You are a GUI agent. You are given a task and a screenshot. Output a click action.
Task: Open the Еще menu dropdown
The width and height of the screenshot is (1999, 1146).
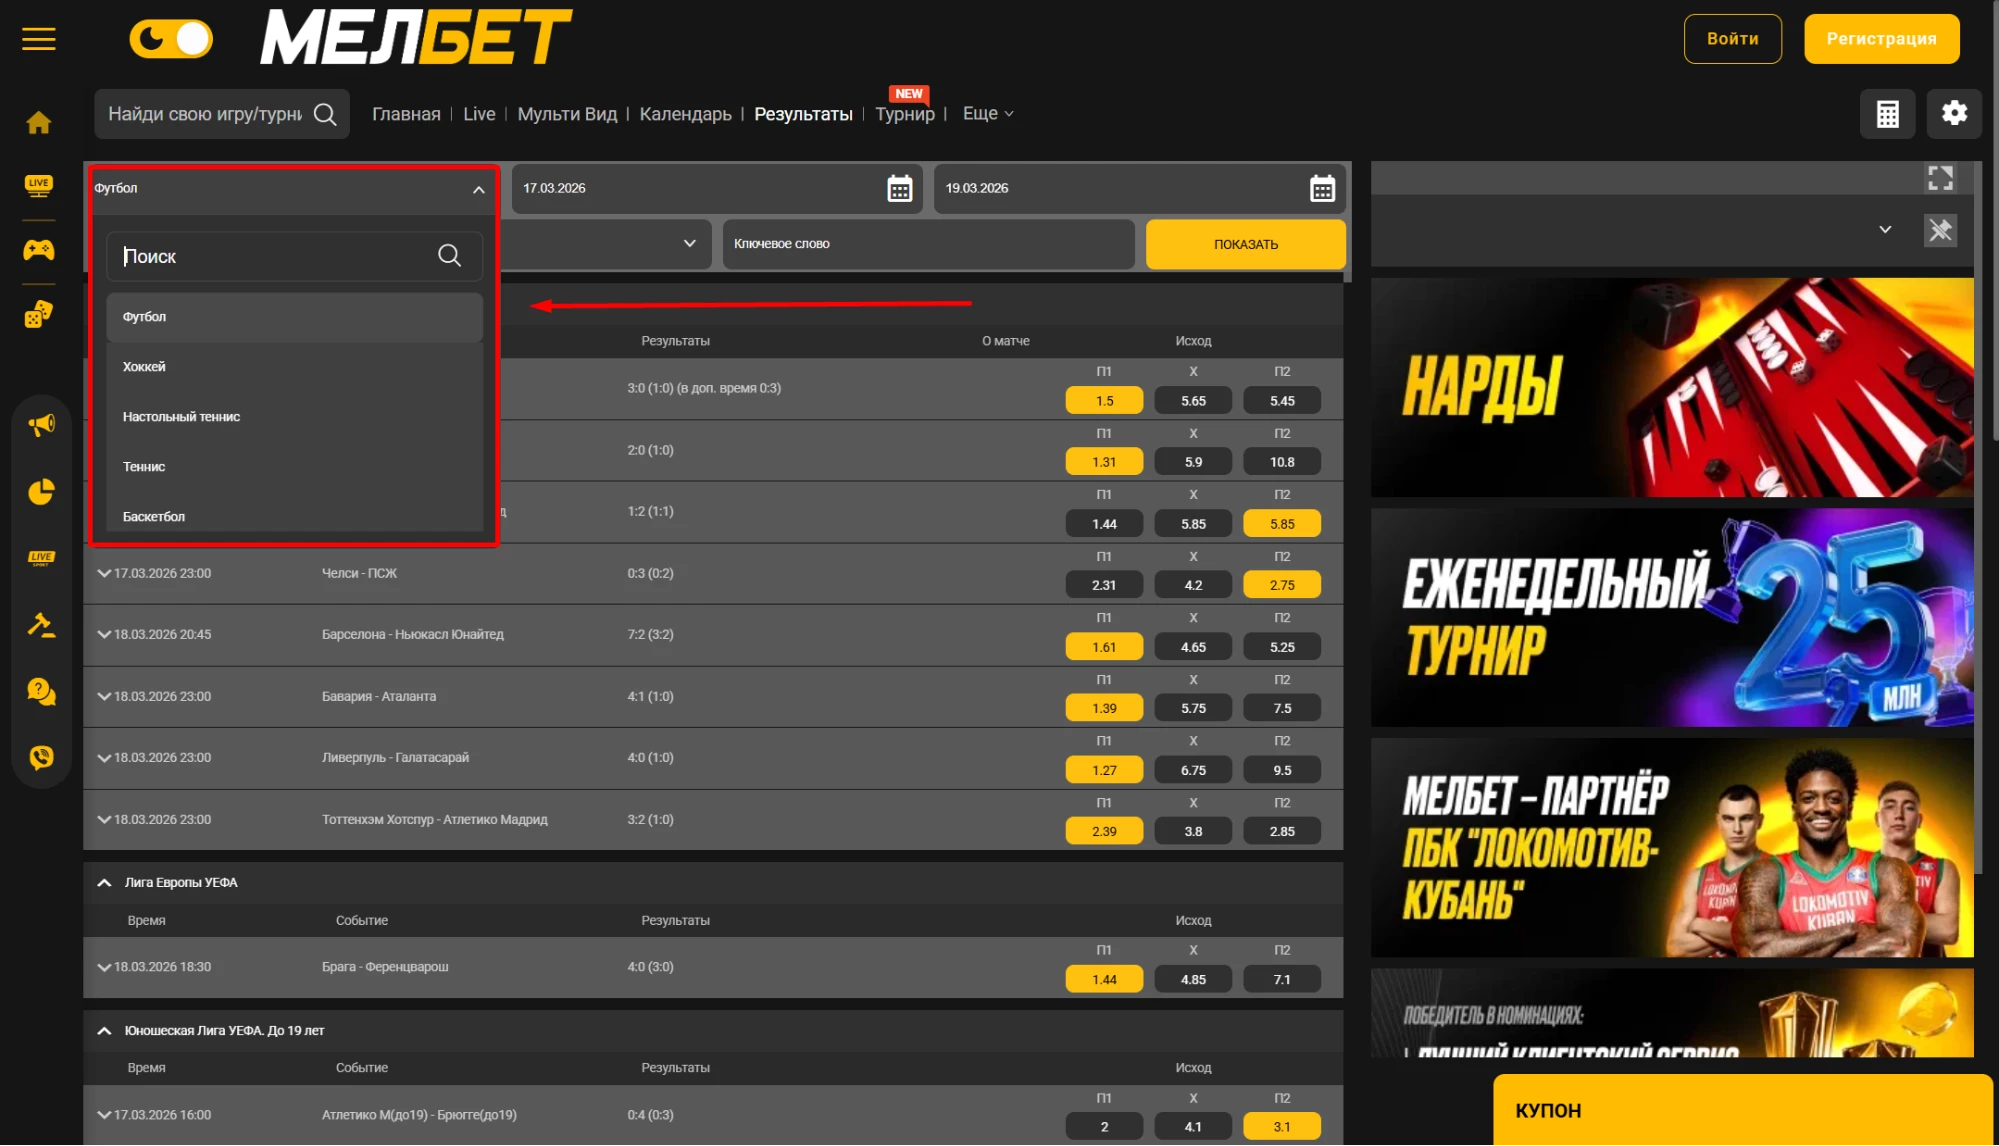coord(987,114)
